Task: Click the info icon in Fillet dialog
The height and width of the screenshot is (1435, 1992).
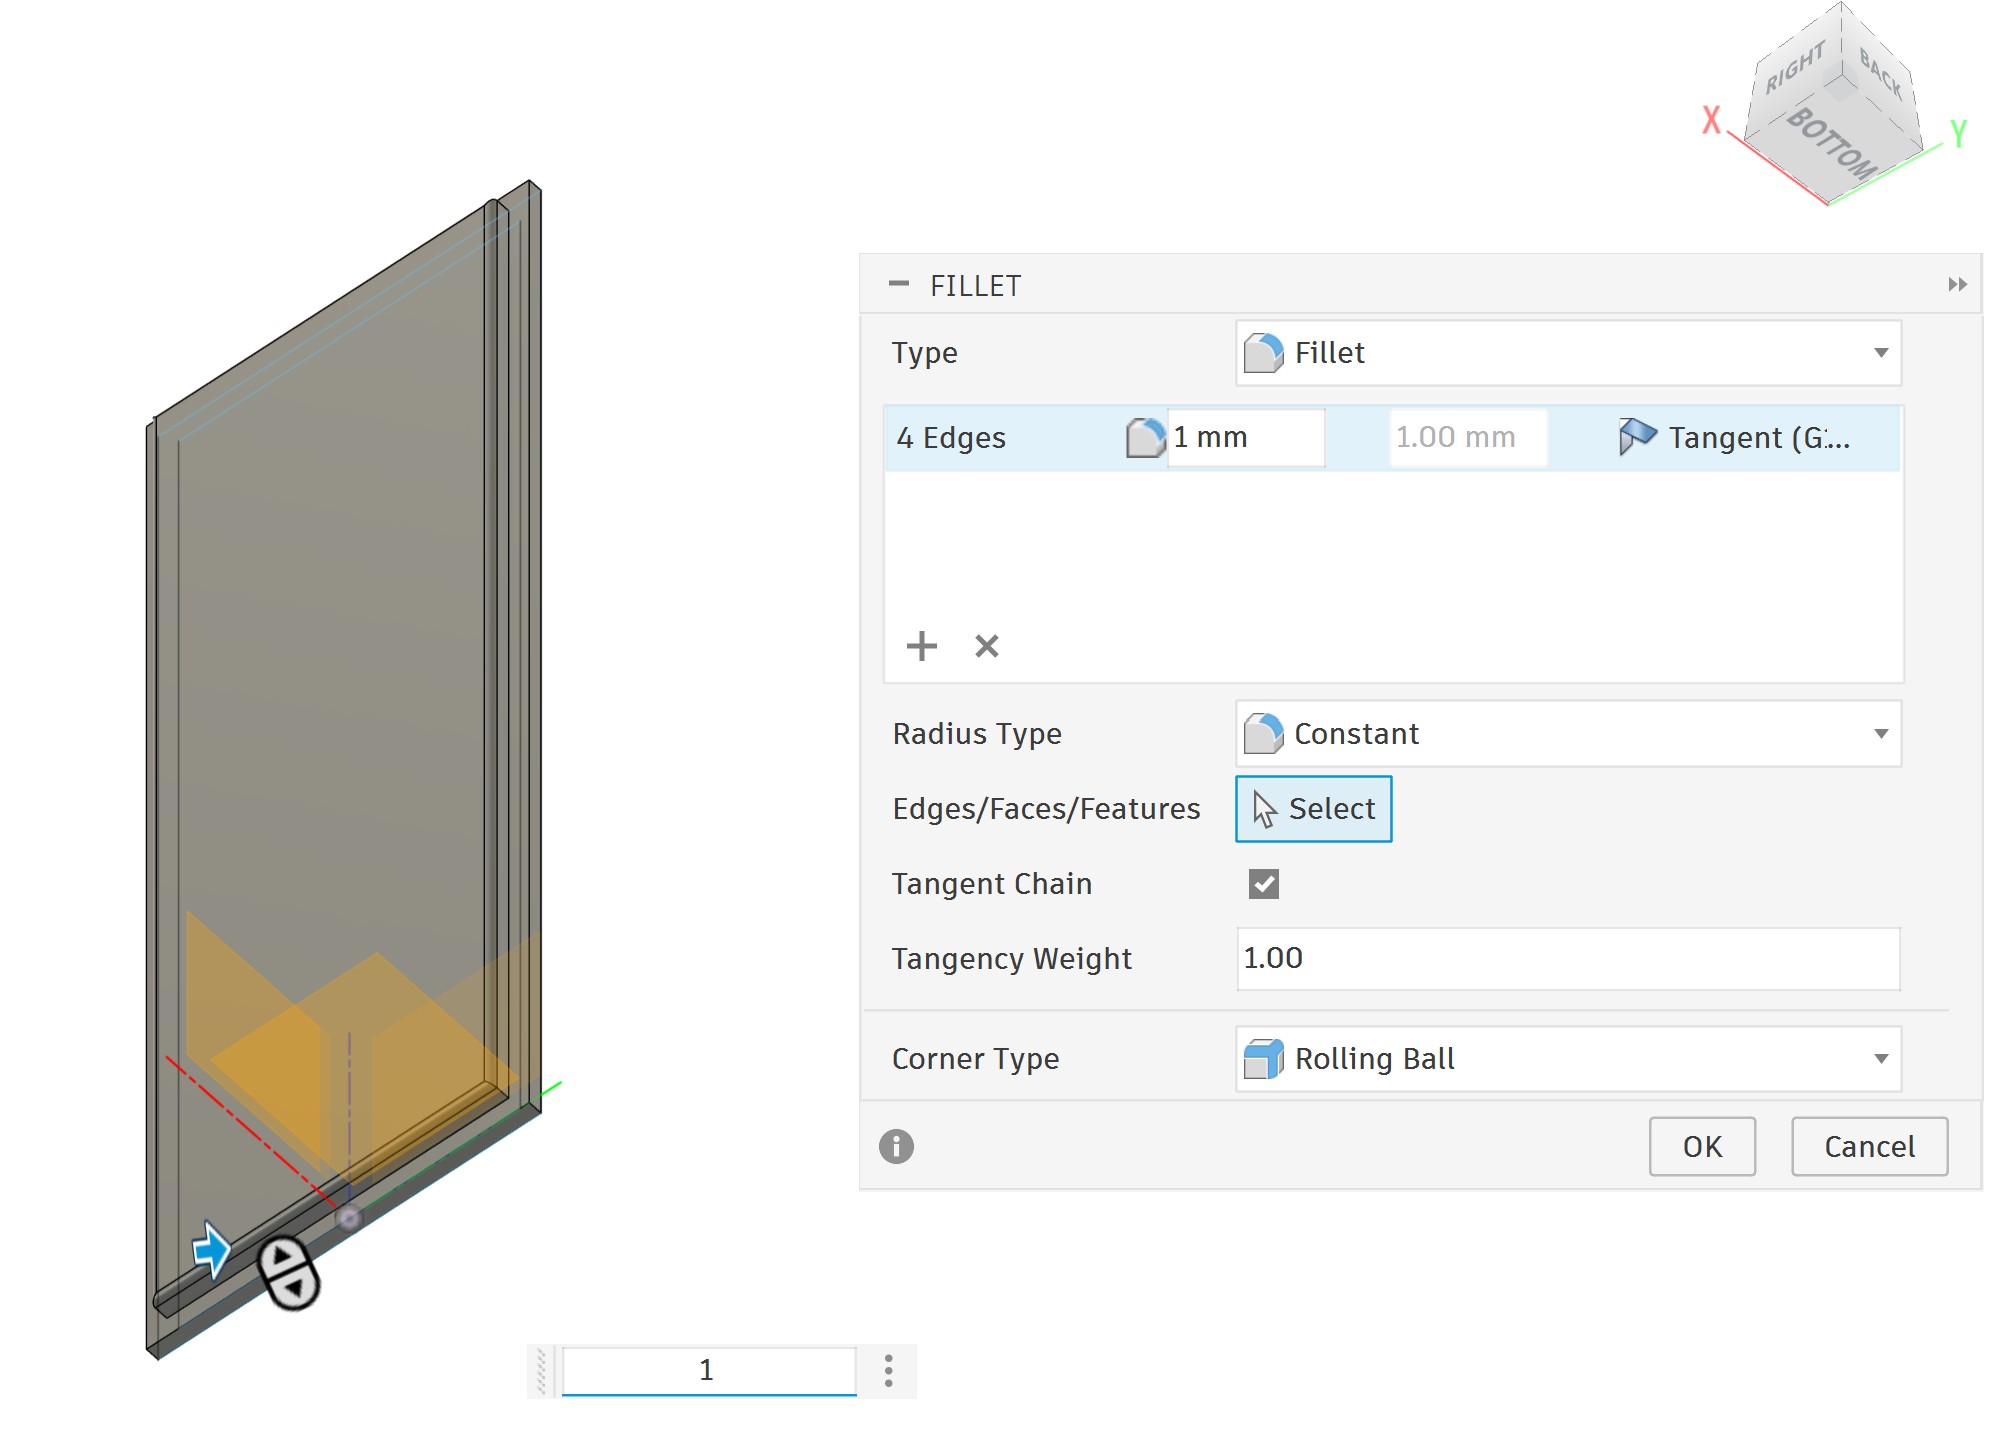Action: (x=896, y=1146)
